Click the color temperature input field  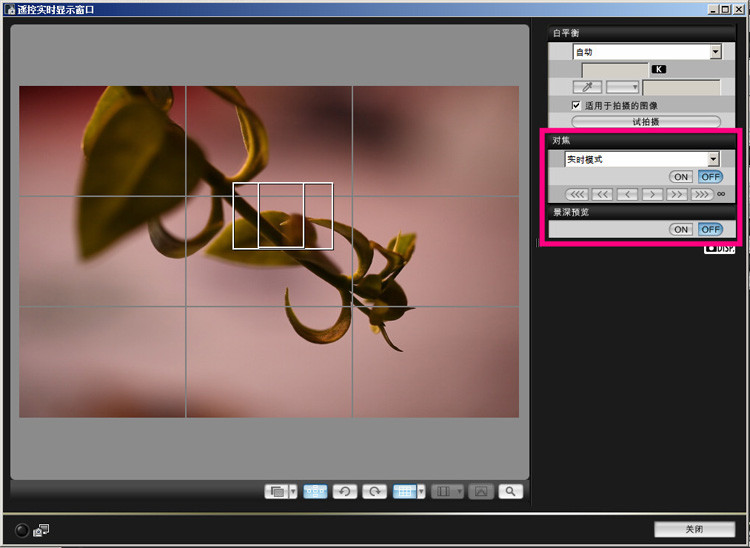[x=615, y=70]
